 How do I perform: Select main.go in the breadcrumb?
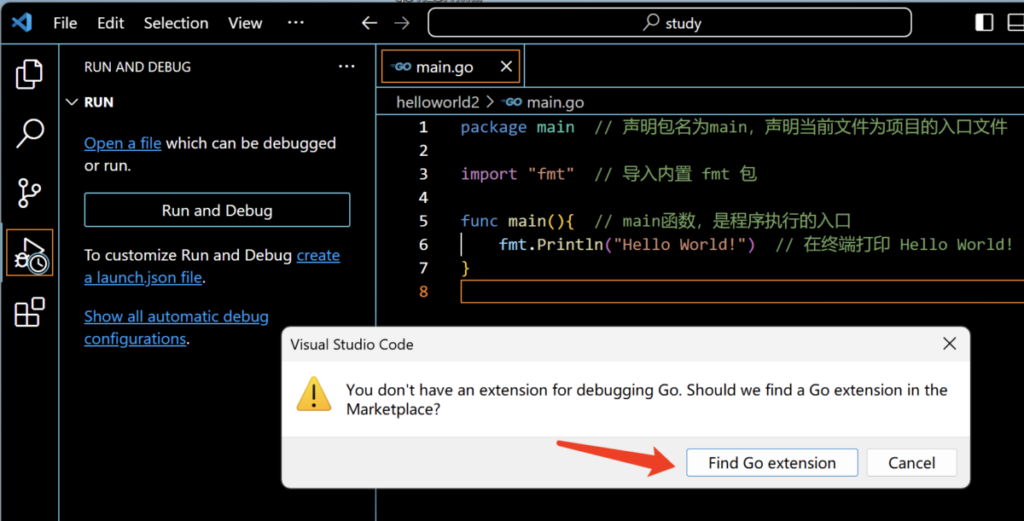coord(555,103)
